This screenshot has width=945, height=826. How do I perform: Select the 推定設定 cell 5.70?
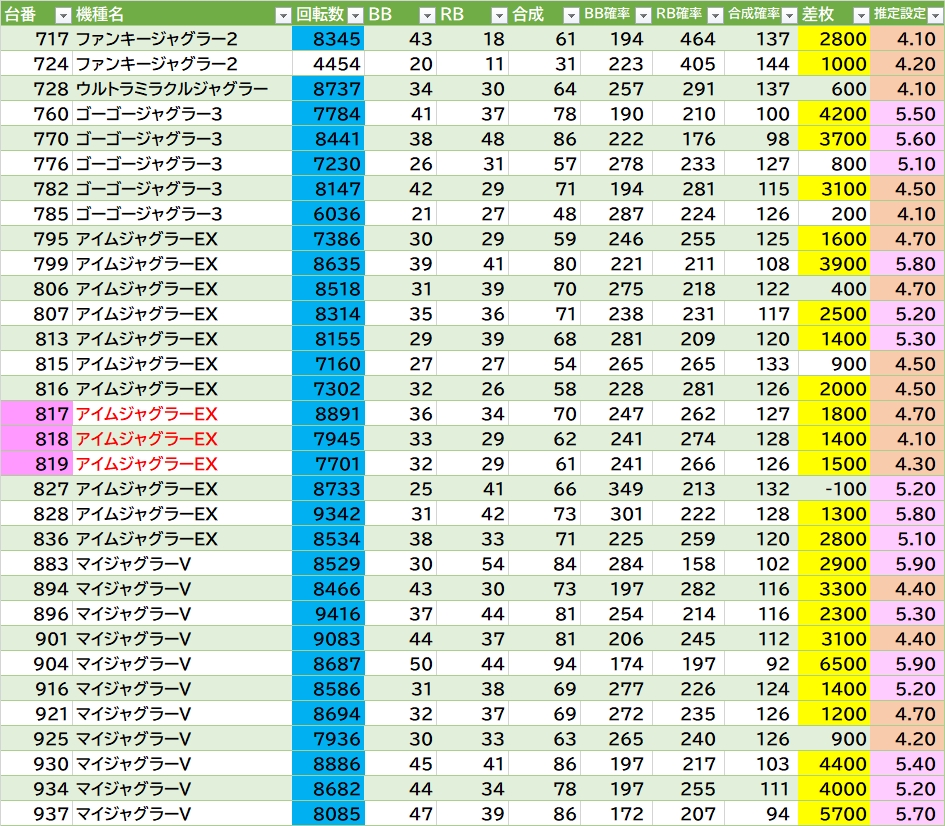[x=907, y=813]
